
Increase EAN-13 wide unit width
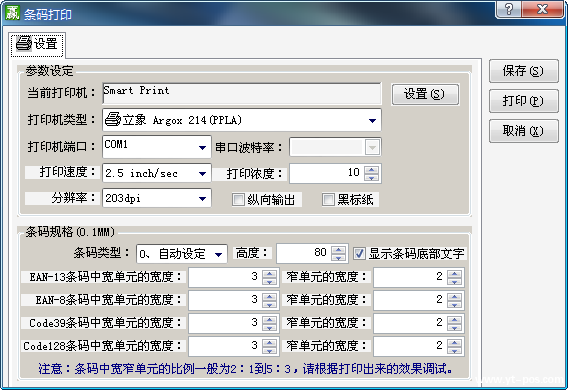pyautogui.click(x=269, y=274)
